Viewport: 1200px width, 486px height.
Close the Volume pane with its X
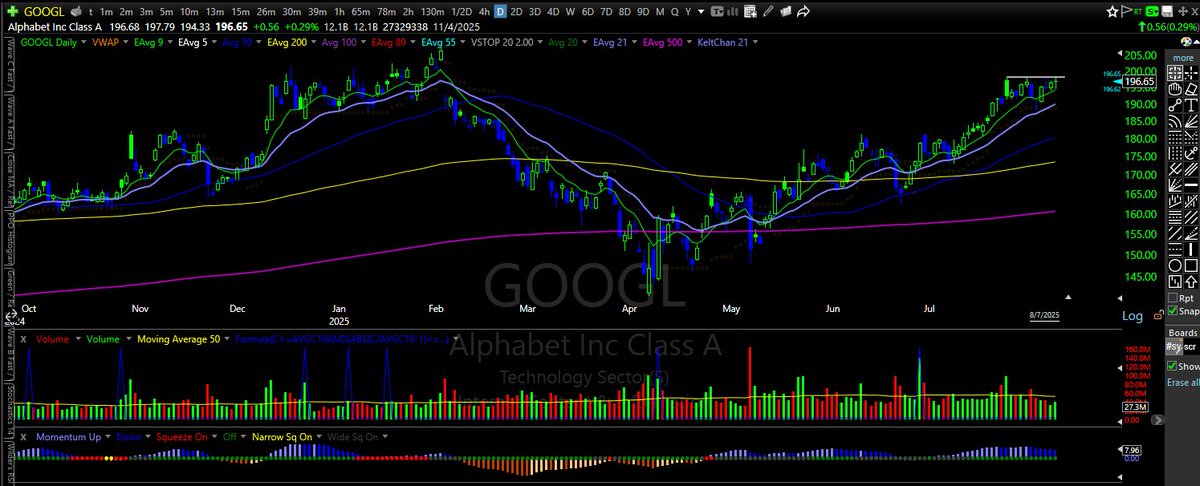[x=24, y=340]
